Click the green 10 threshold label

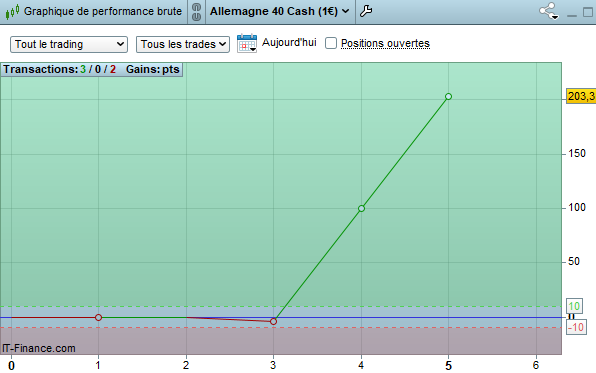tap(574, 306)
